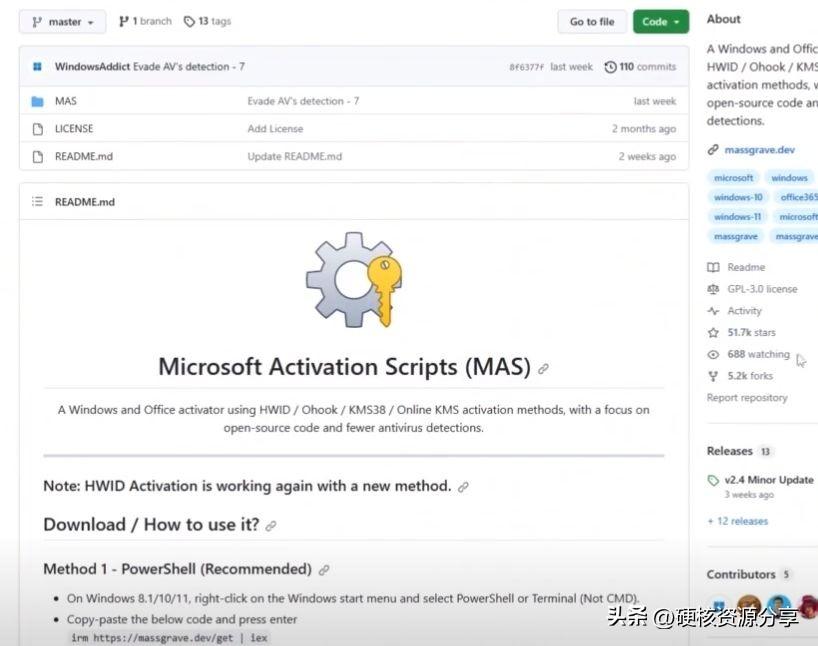Click the fork icon beside 5.2k forks
This screenshot has width=818, height=646.
tap(713, 376)
